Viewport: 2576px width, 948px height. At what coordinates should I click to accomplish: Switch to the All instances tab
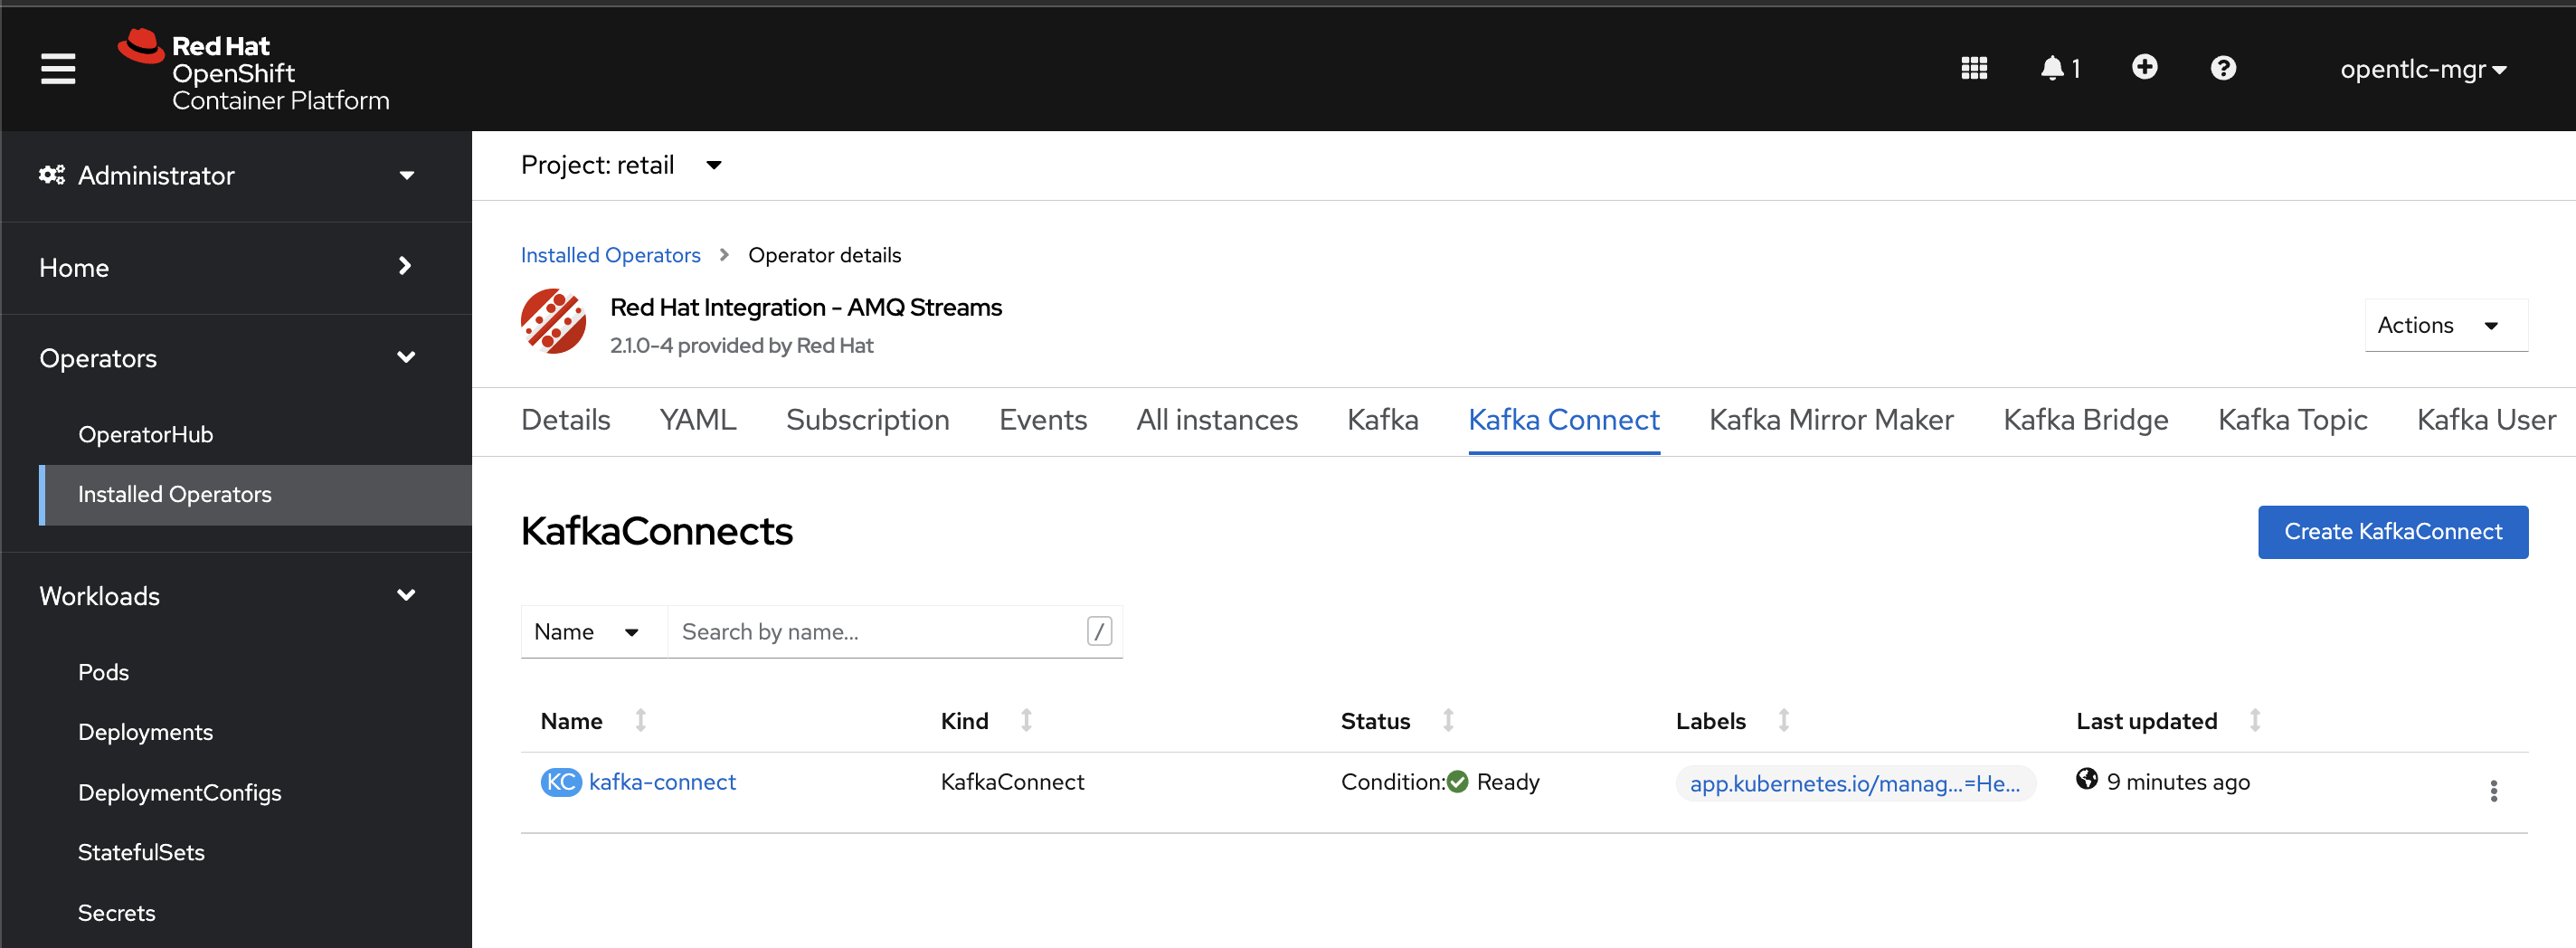tap(1216, 420)
